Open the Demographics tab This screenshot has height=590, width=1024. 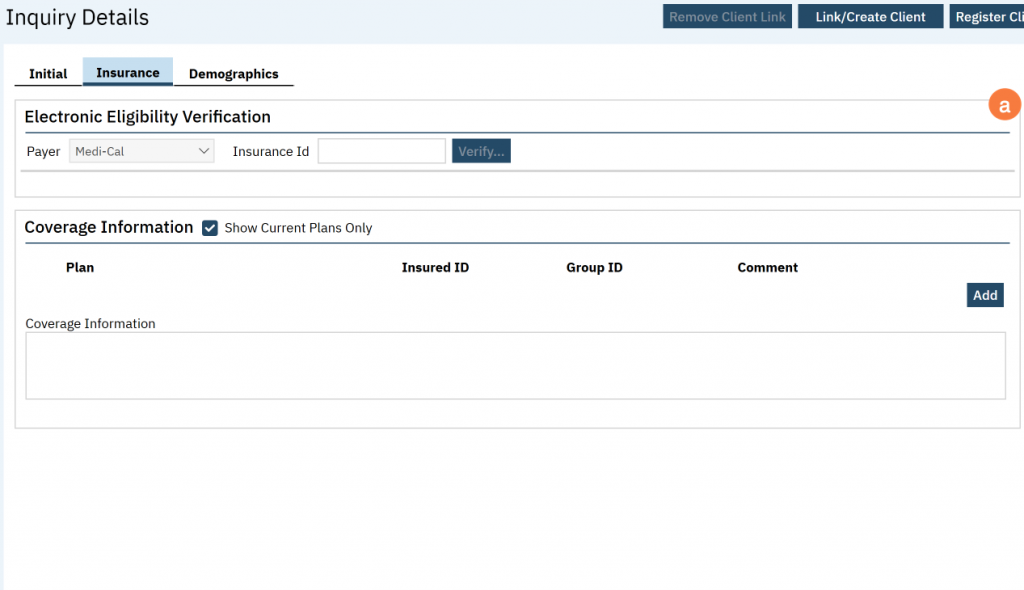(x=233, y=74)
